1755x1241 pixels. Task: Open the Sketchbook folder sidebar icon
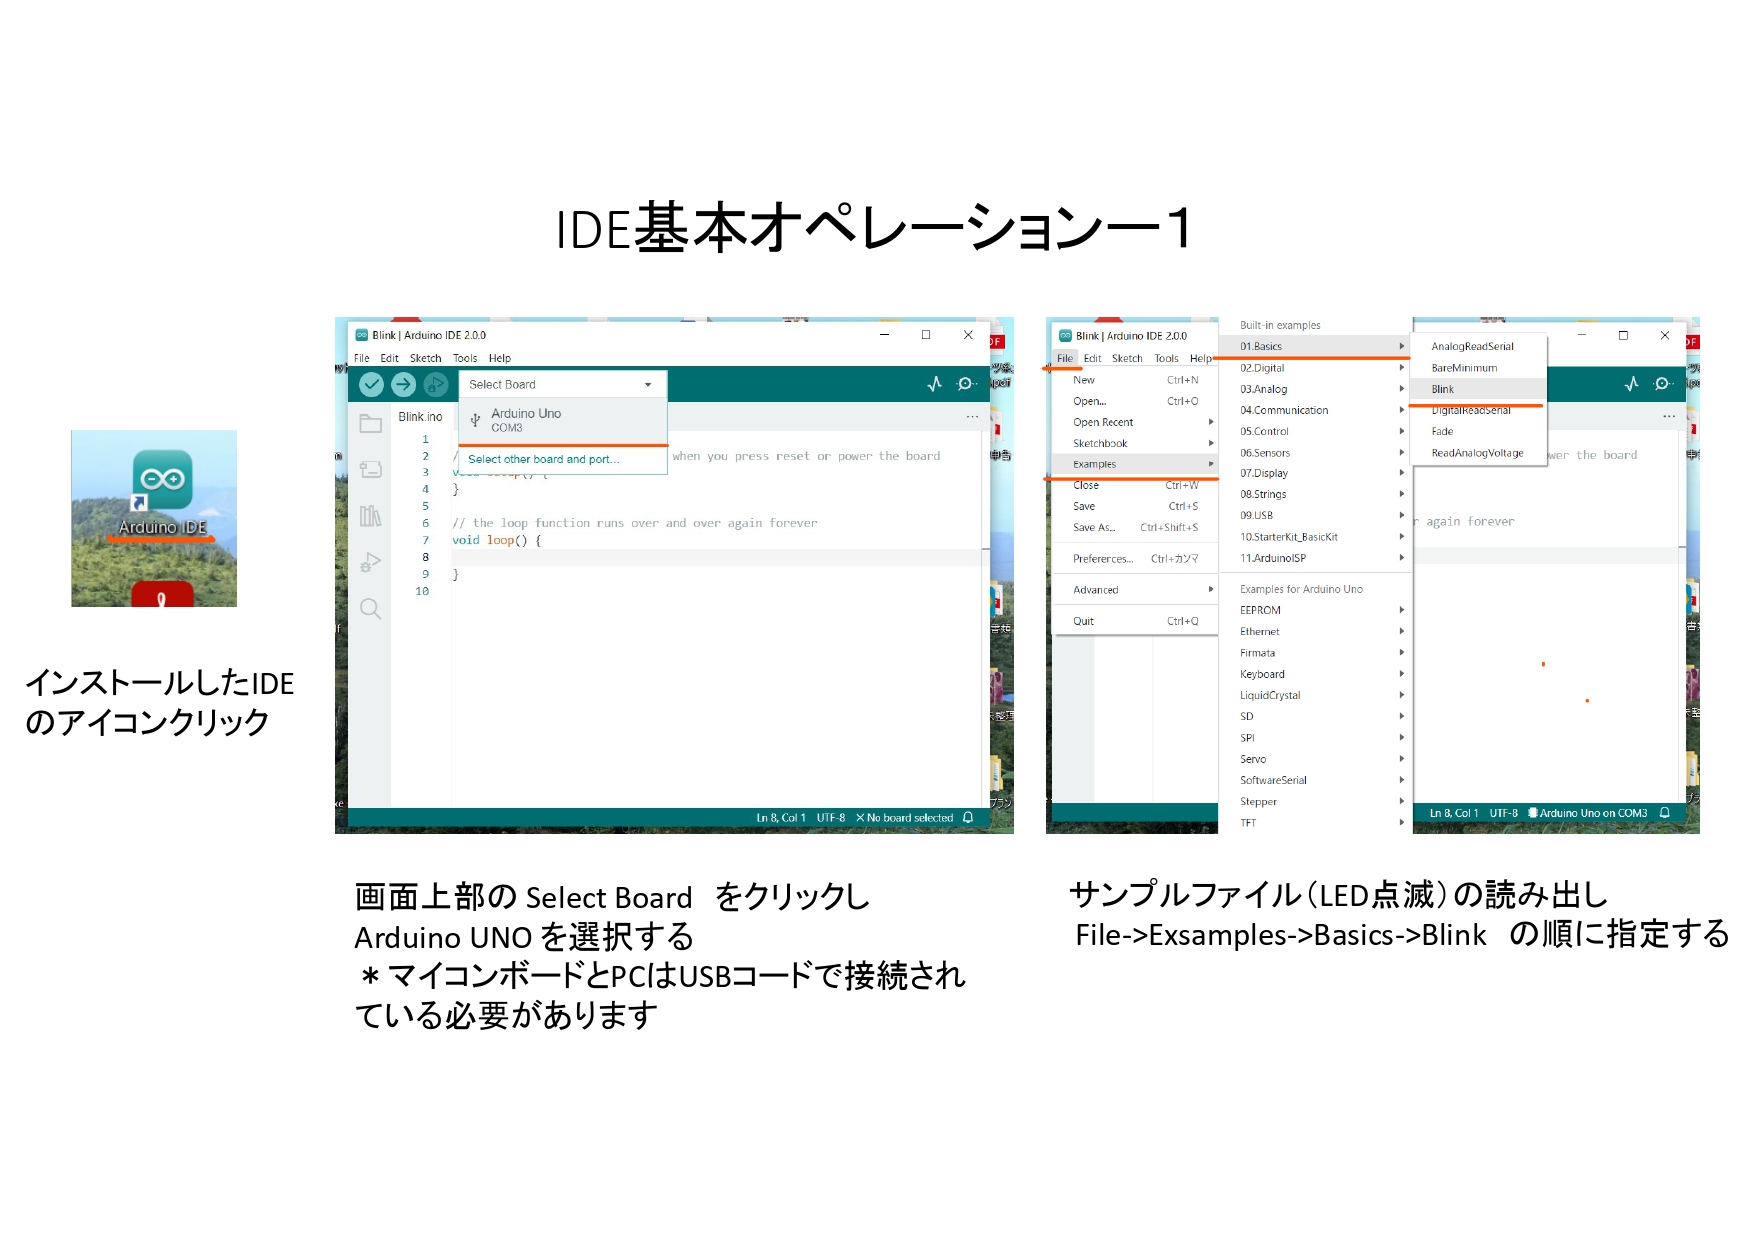pyautogui.click(x=370, y=424)
